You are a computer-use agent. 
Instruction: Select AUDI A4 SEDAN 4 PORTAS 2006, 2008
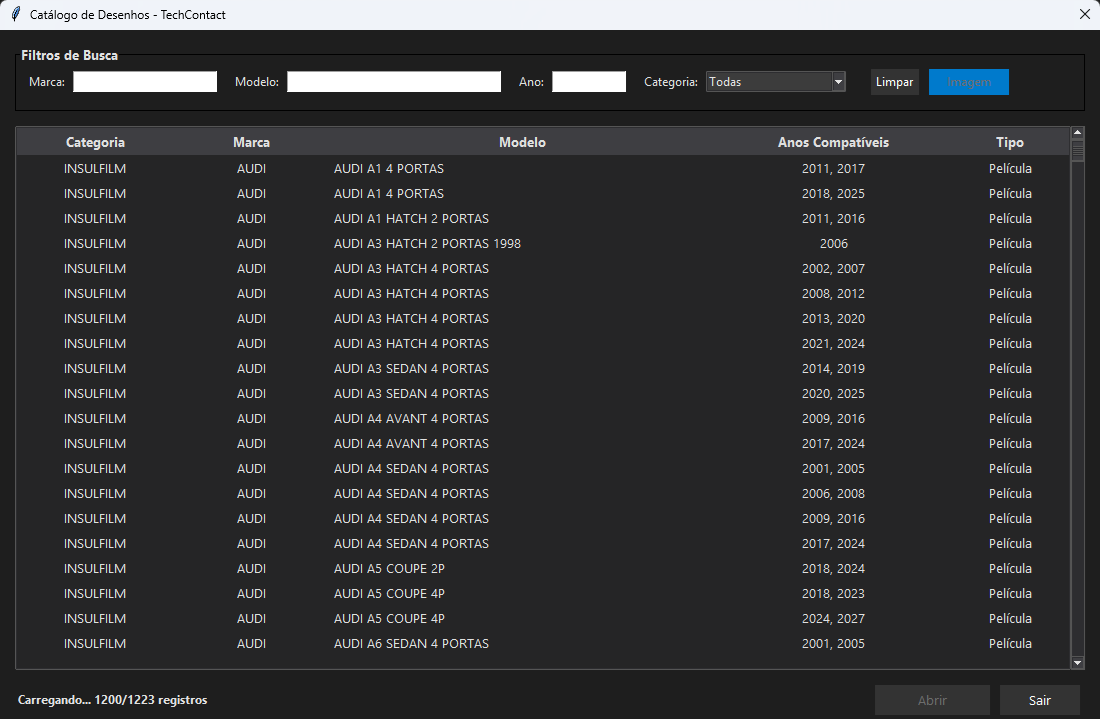[543, 494]
